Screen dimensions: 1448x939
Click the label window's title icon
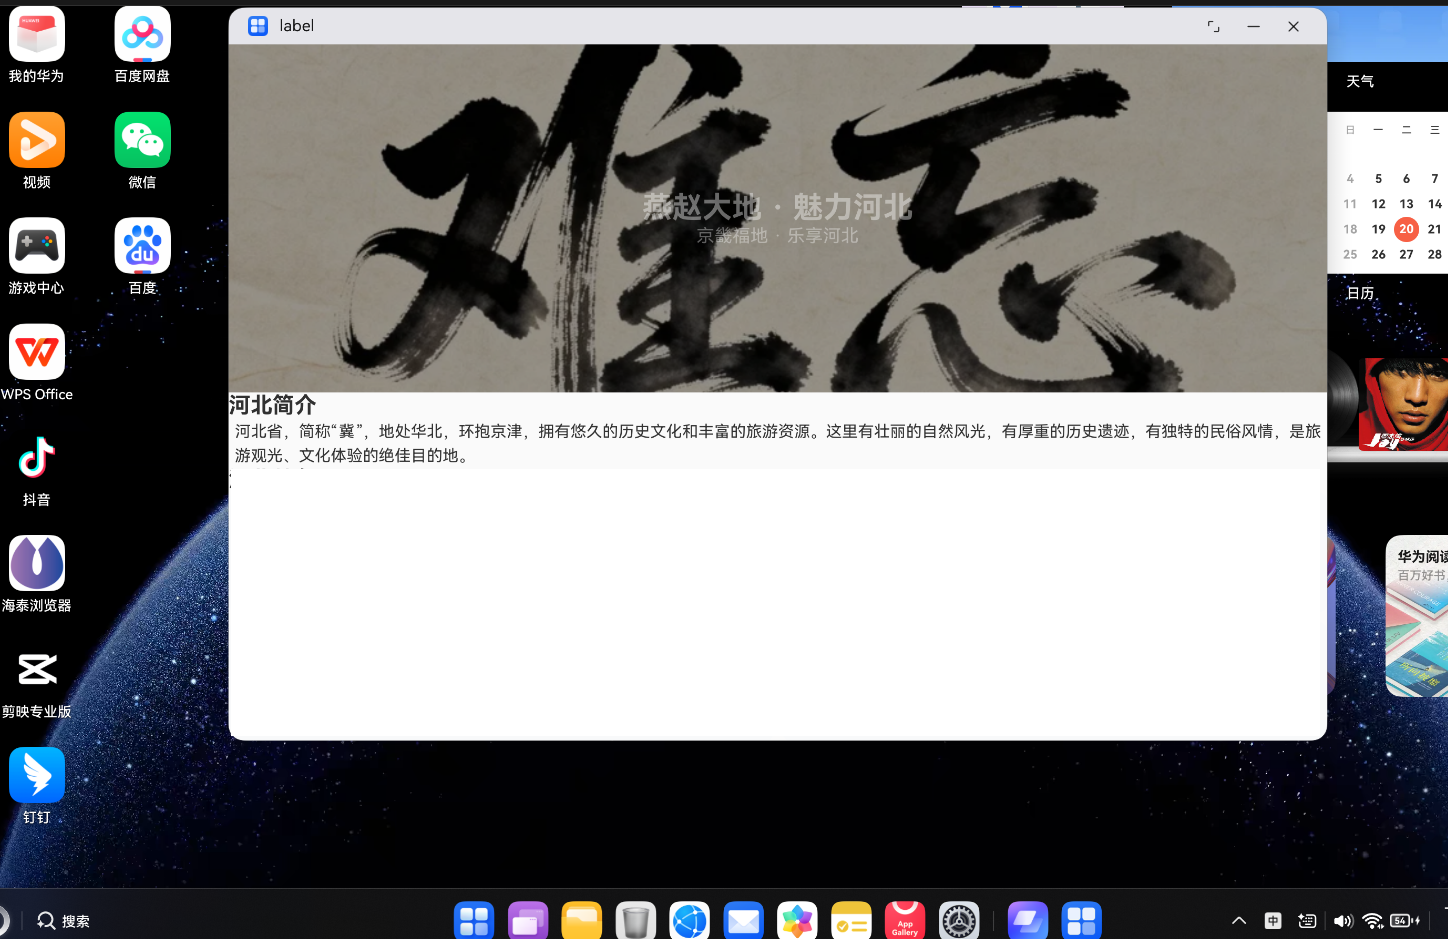(x=258, y=26)
